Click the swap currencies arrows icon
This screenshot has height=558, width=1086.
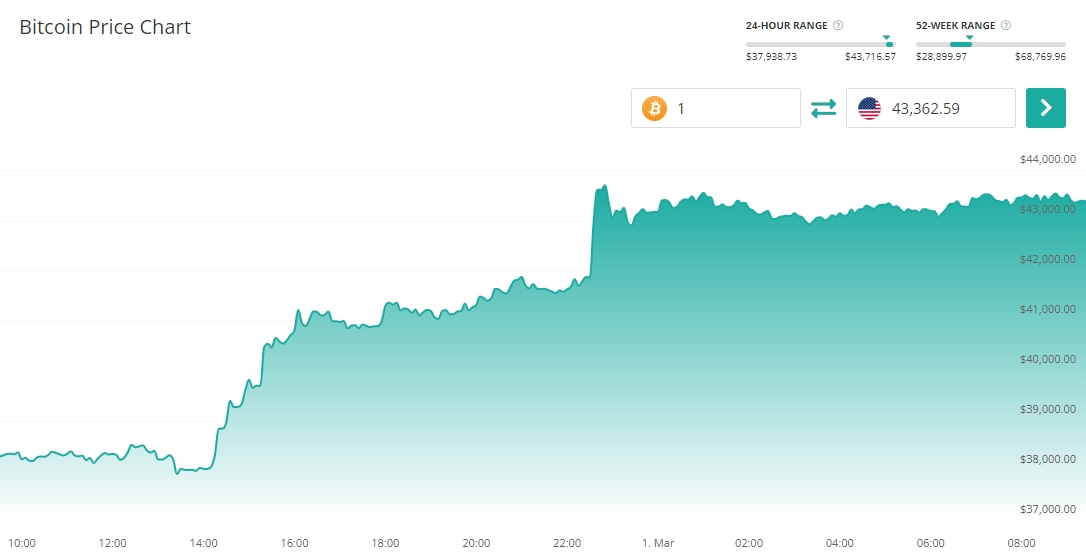pyautogui.click(x=823, y=108)
